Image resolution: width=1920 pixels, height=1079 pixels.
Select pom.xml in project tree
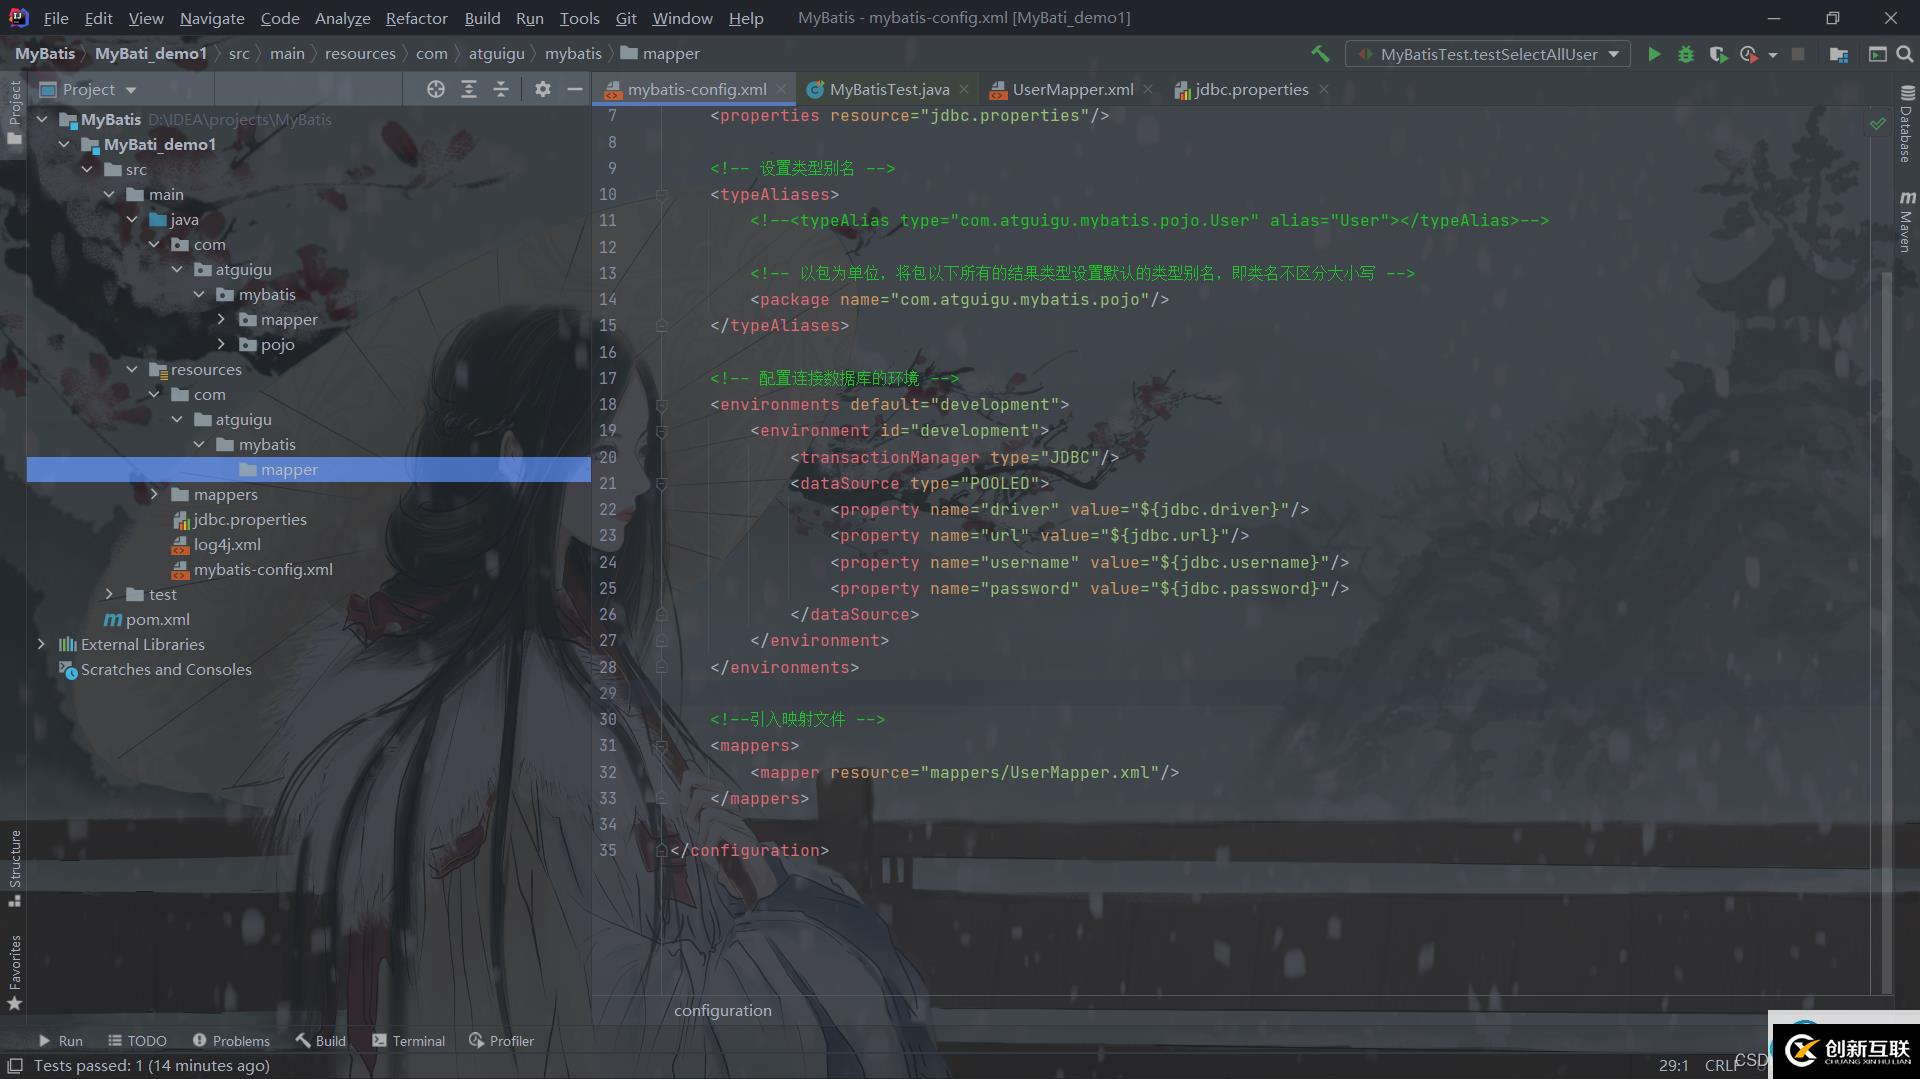point(157,619)
